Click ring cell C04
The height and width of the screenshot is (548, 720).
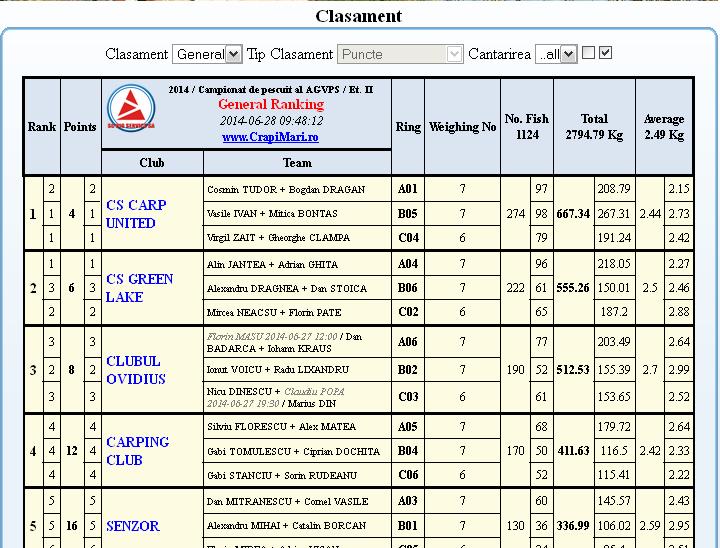point(408,237)
